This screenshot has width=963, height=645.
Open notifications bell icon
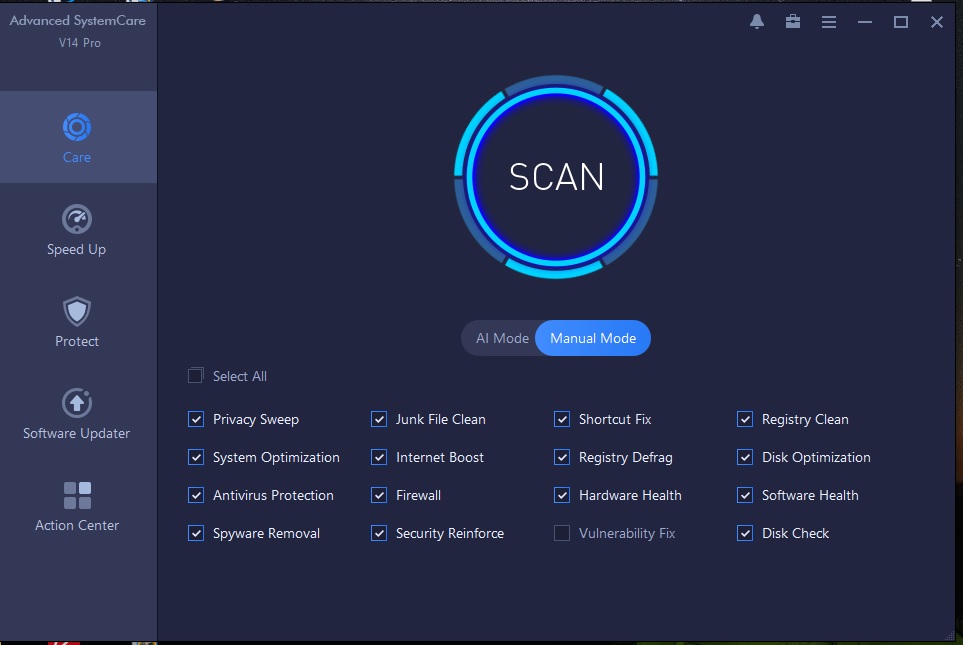click(x=757, y=22)
